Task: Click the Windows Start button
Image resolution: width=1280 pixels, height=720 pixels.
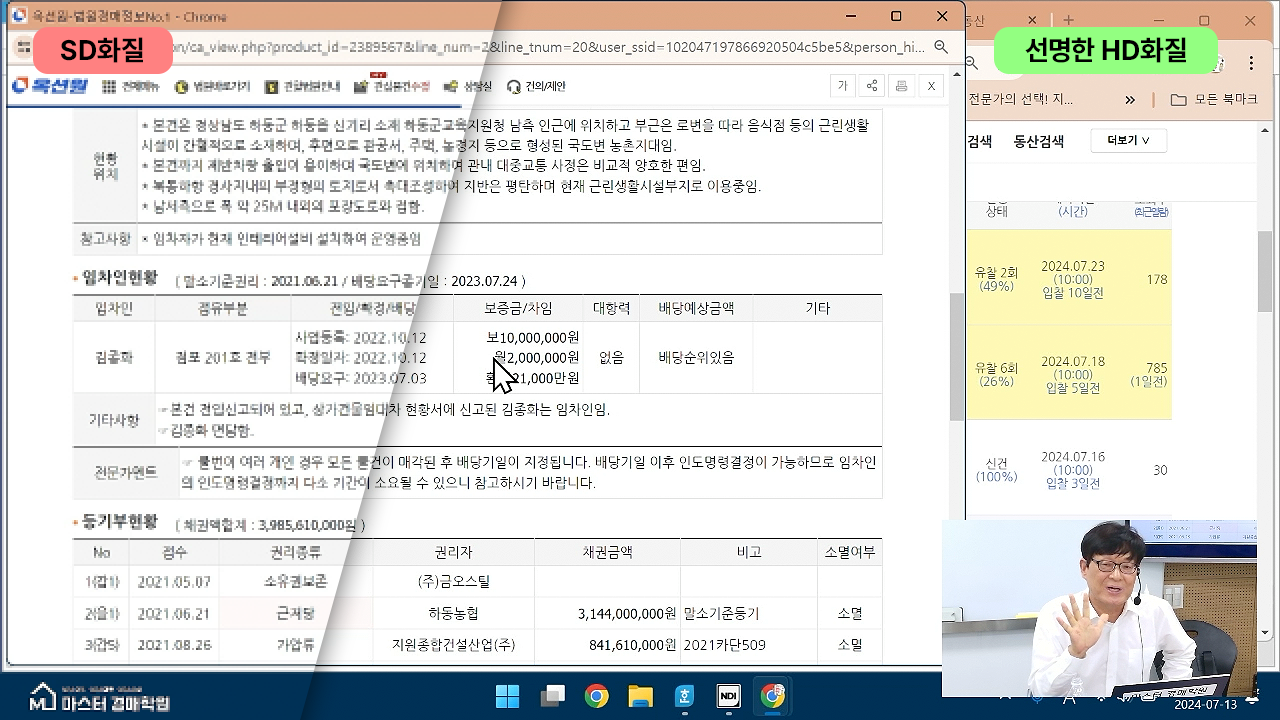Action: click(x=508, y=696)
